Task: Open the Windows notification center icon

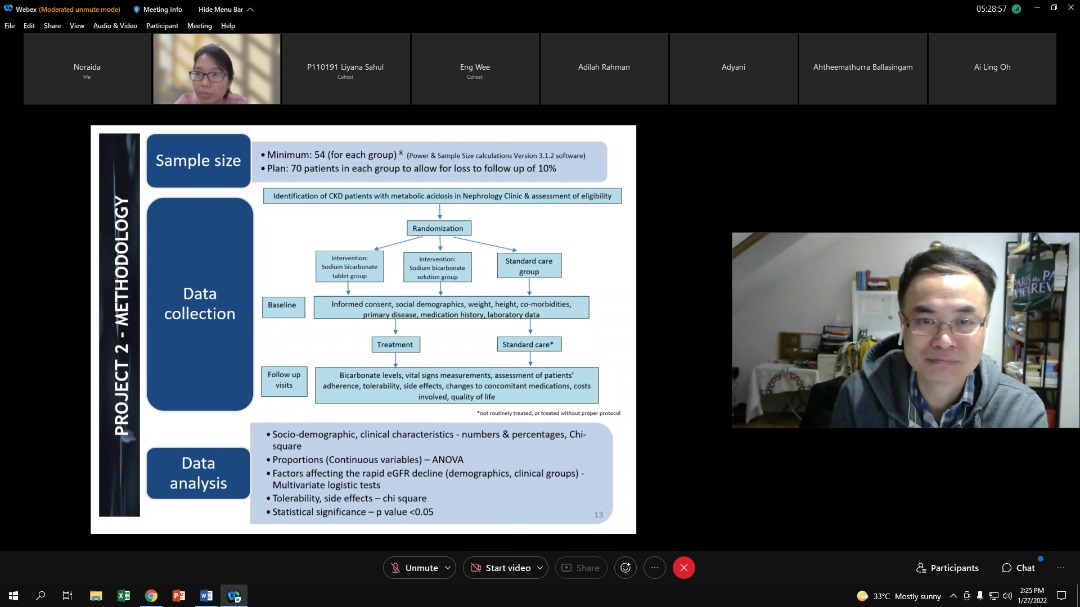Action: point(1060,596)
